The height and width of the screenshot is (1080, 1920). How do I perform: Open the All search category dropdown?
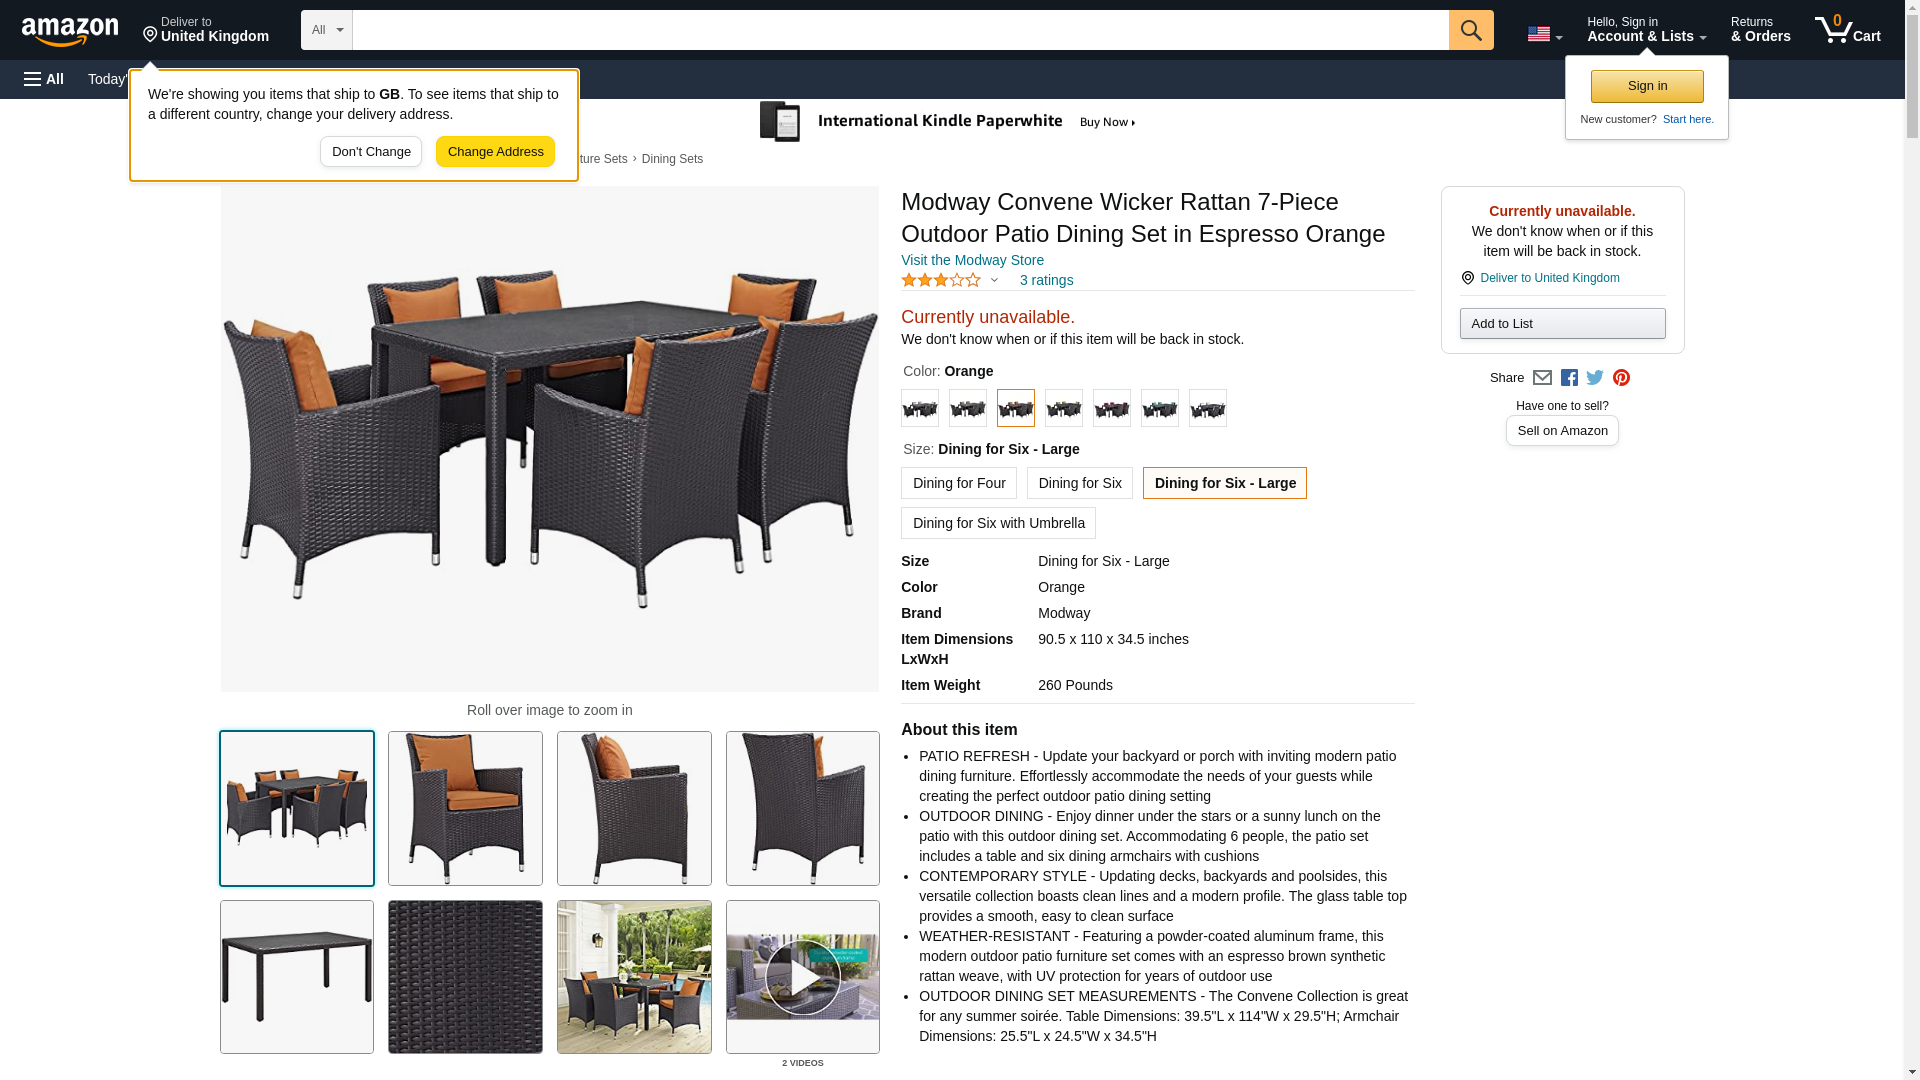click(x=327, y=30)
